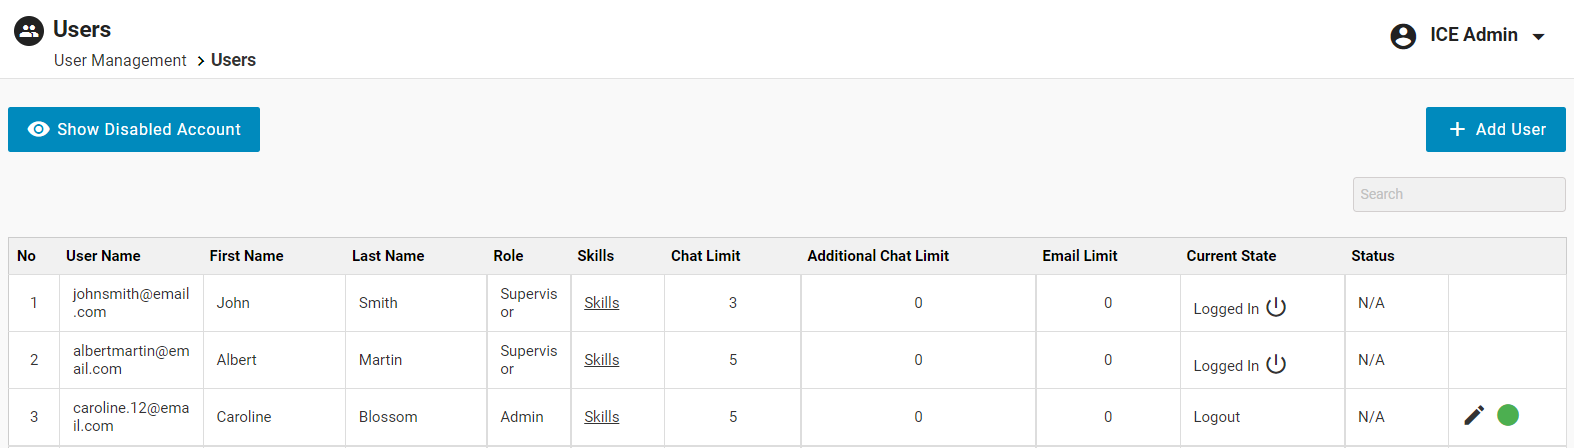Edit Caroline Blossom with the pencil icon
The height and width of the screenshot is (448, 1574).
coord(1474,415)
